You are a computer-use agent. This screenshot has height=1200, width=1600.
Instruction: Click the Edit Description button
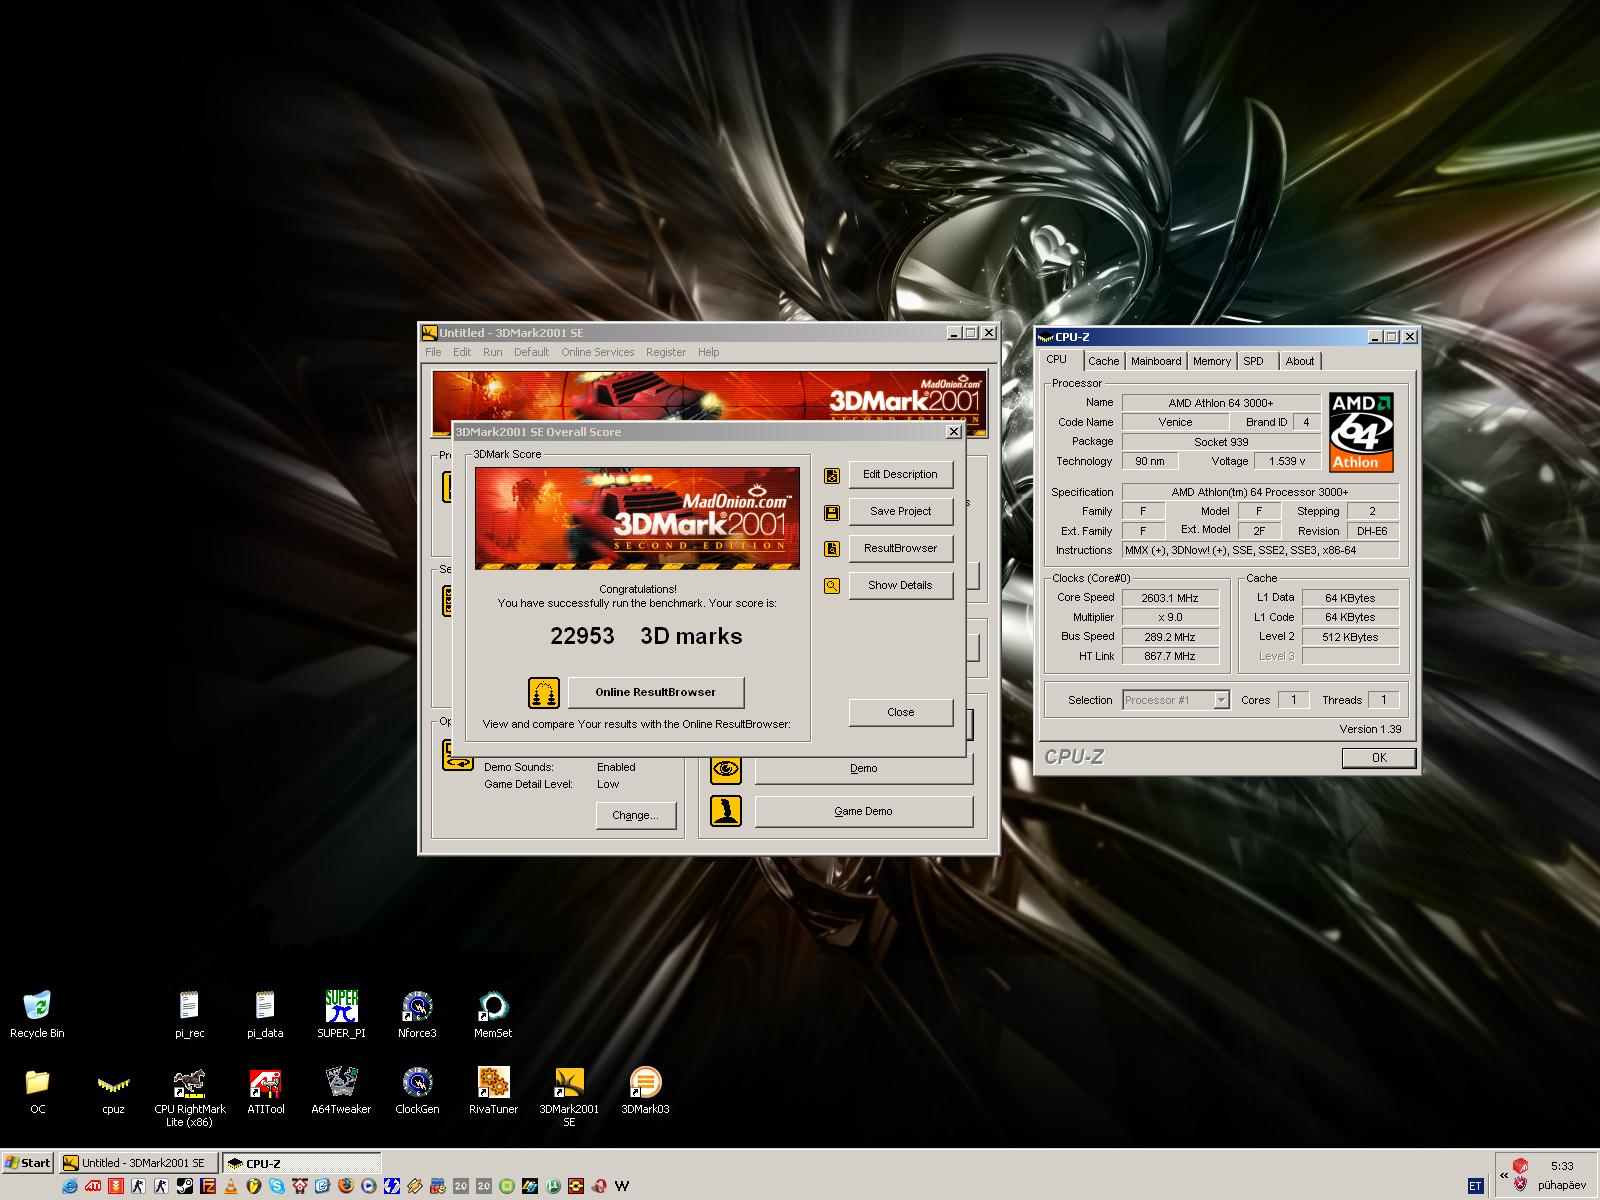pos(900,475)
